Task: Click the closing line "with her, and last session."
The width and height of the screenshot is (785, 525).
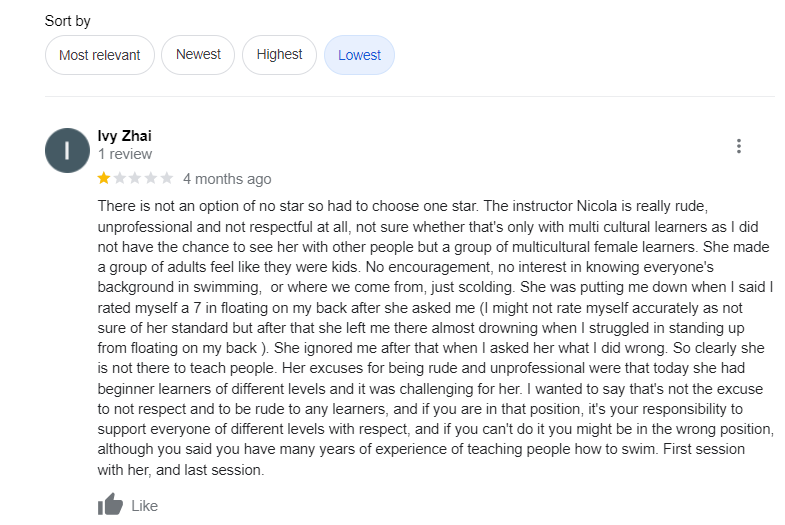Action: pyautogui.click(x=181, y=470)
